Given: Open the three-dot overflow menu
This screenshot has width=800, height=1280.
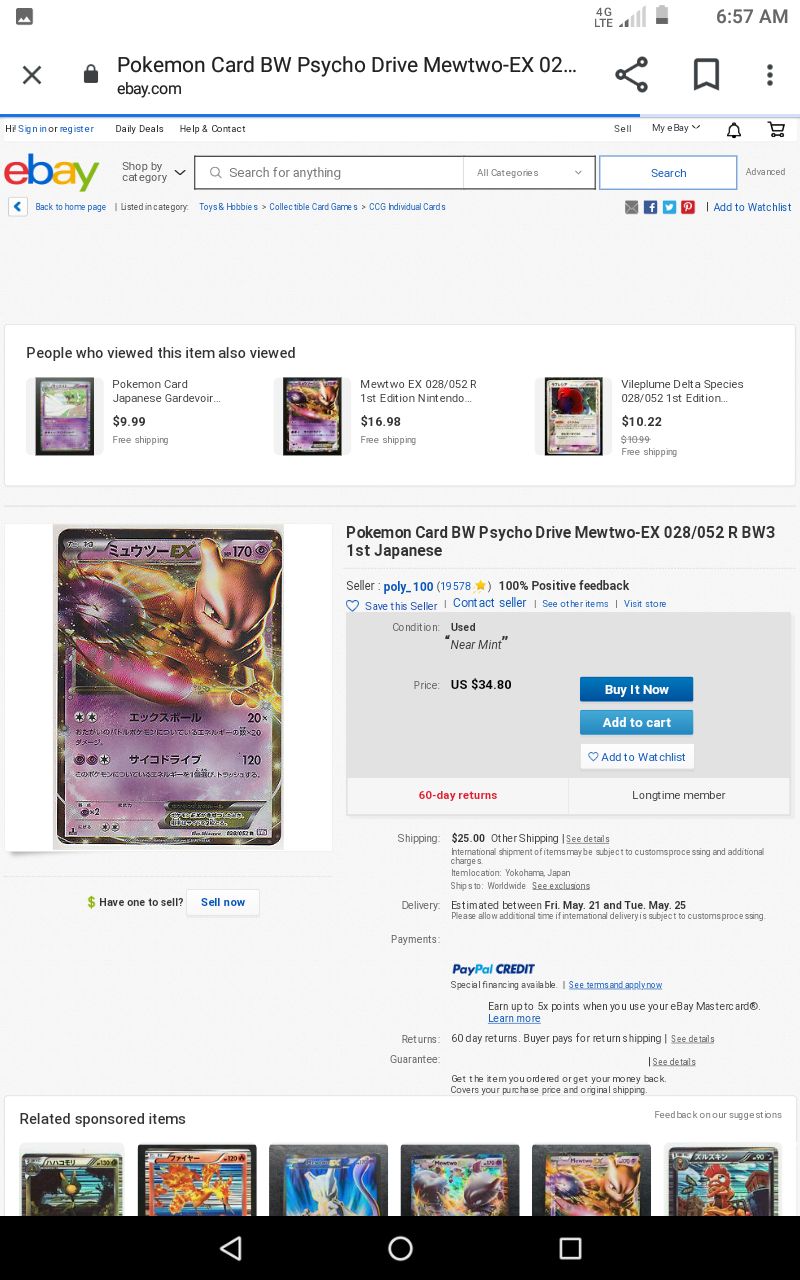Looking at the screenshot, I should coord(769,75).
